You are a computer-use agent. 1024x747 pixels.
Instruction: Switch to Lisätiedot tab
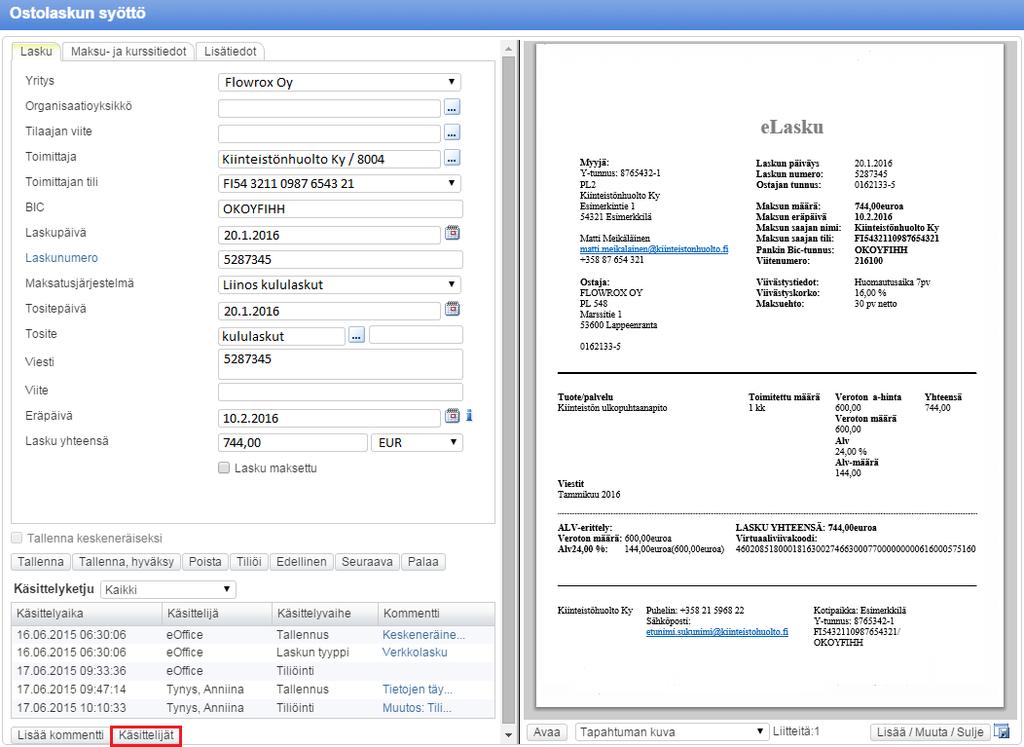click(230, 52)
